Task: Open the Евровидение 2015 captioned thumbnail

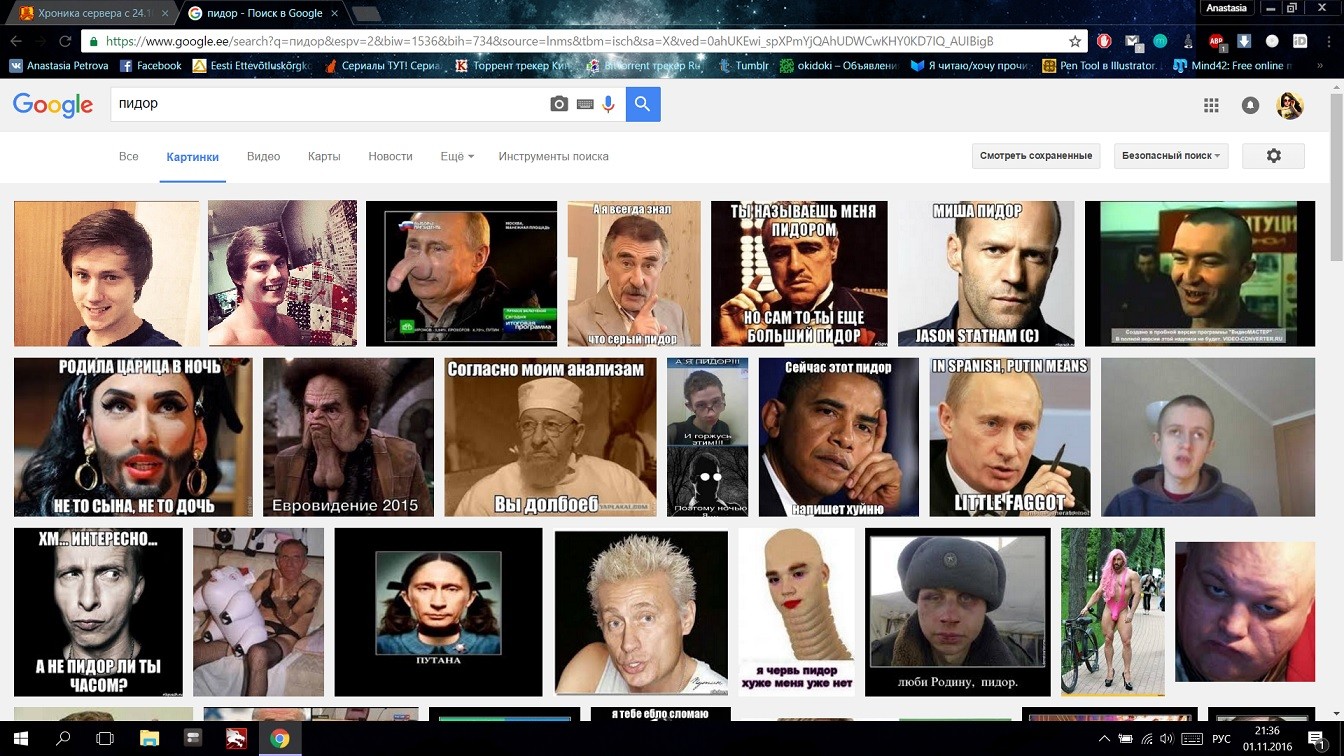Action: (348, 437)
